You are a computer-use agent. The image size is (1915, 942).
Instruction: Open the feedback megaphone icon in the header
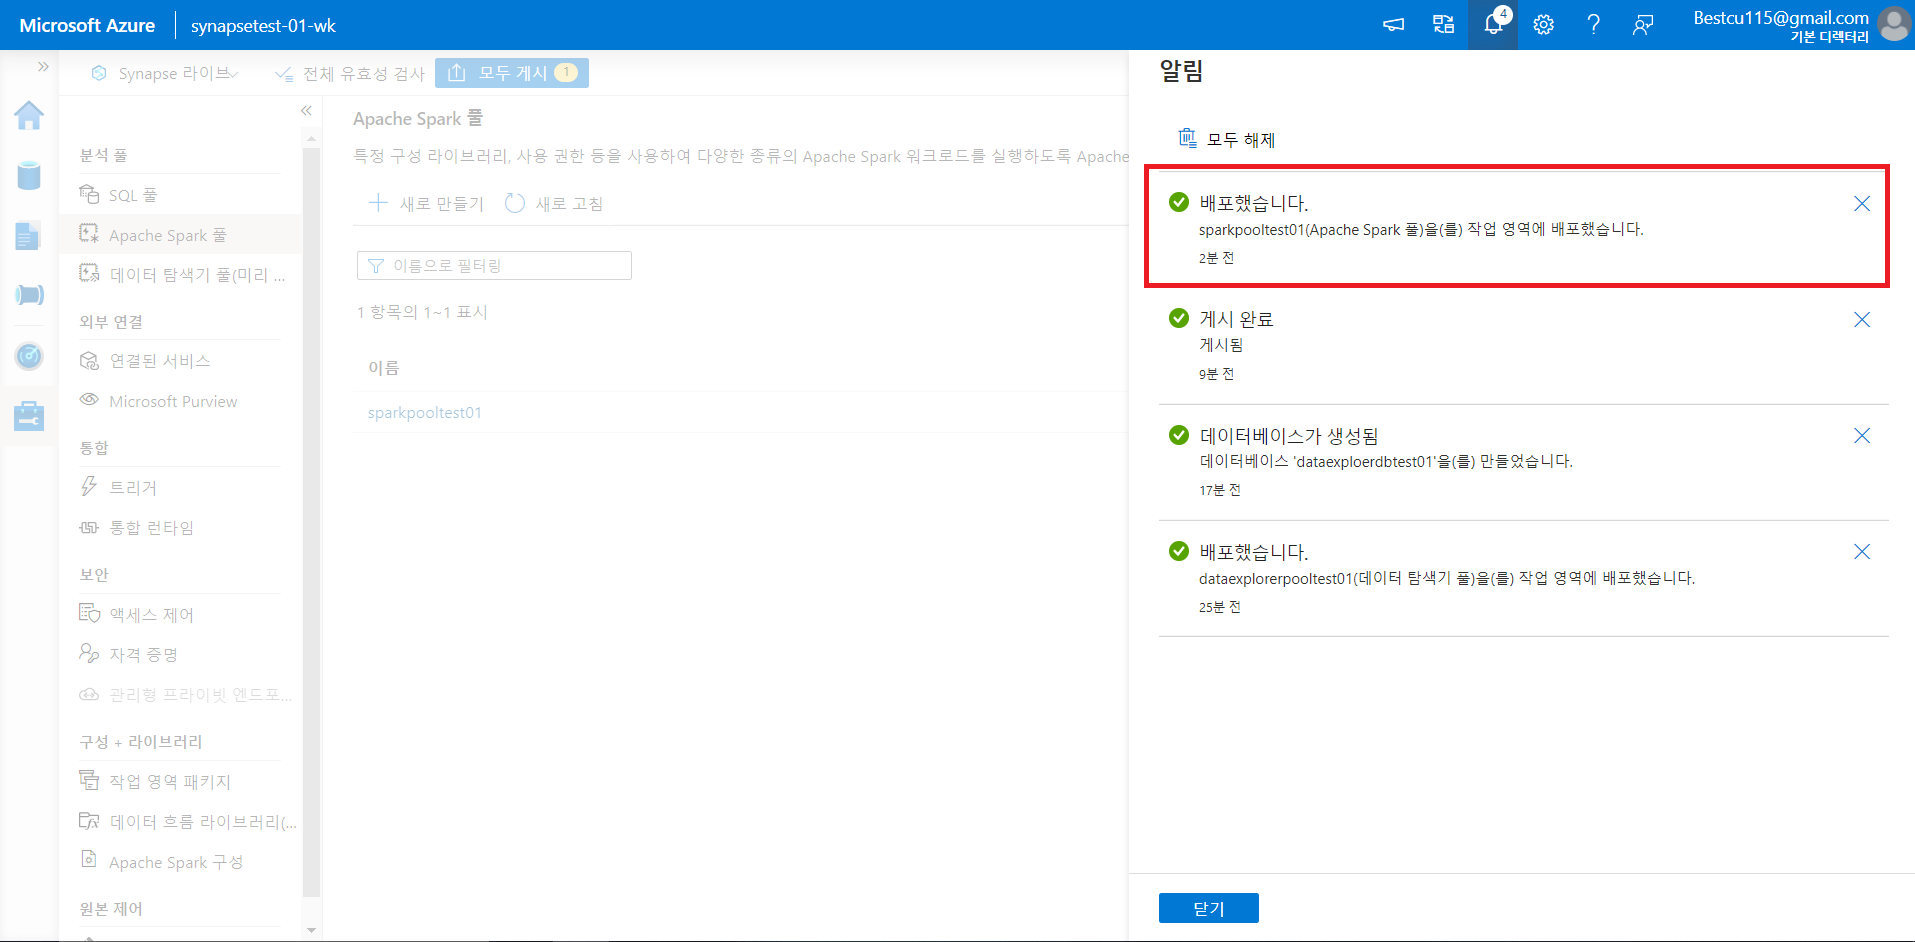pyautogui.click(x=1393, y=25)
